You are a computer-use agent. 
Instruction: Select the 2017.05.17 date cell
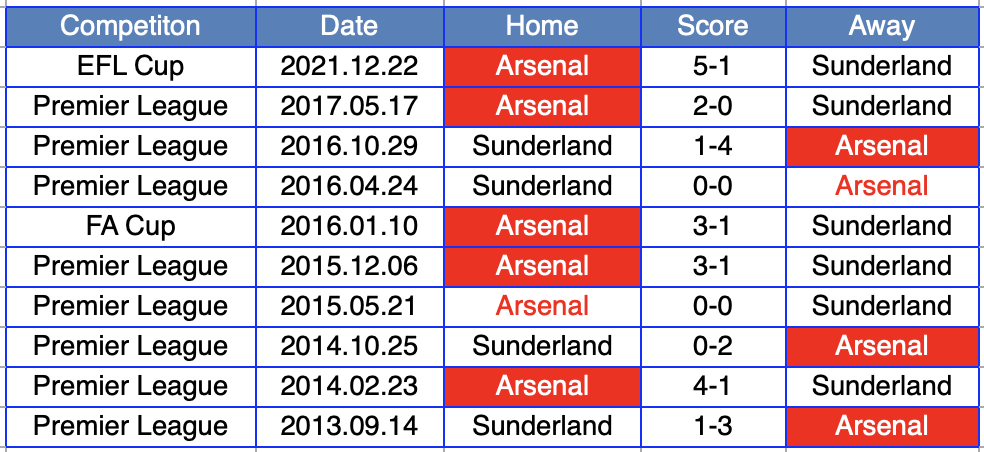[x=349, y=106]
